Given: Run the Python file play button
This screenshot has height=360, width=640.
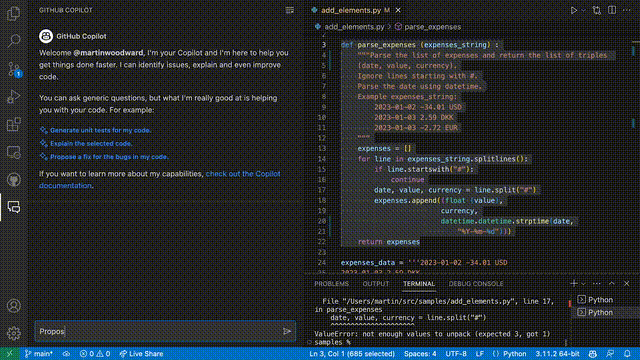Looking at the screenshot, I should (573, 10).
